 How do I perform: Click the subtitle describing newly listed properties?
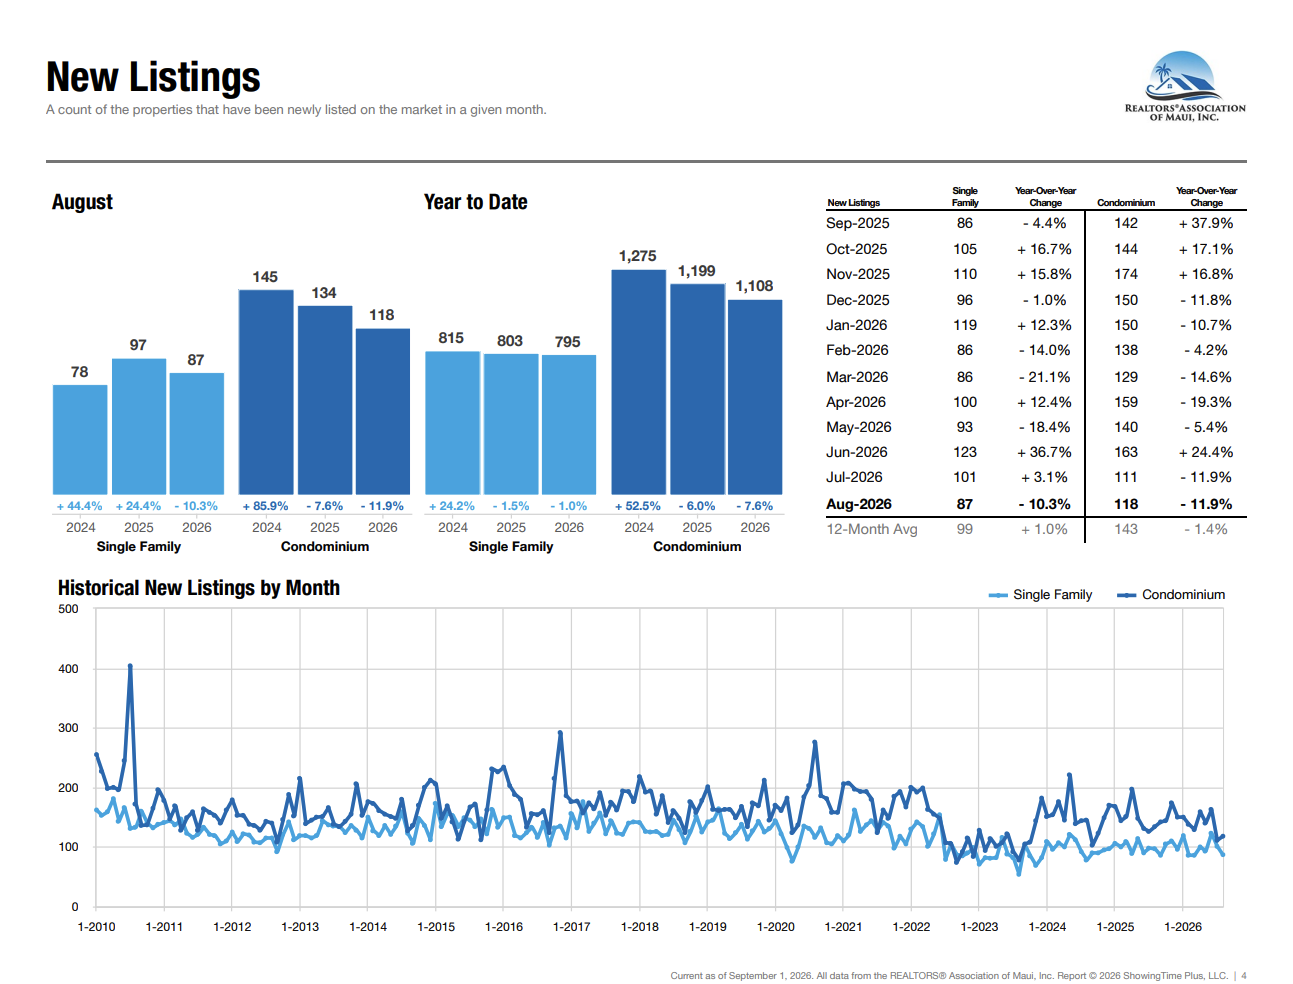pyautogui.click(x=296, y=110)
